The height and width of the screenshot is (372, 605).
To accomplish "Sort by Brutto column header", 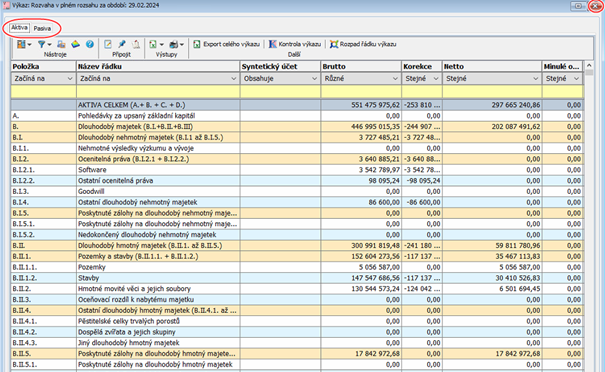I will pyautogui.click(x=361, y=66).
